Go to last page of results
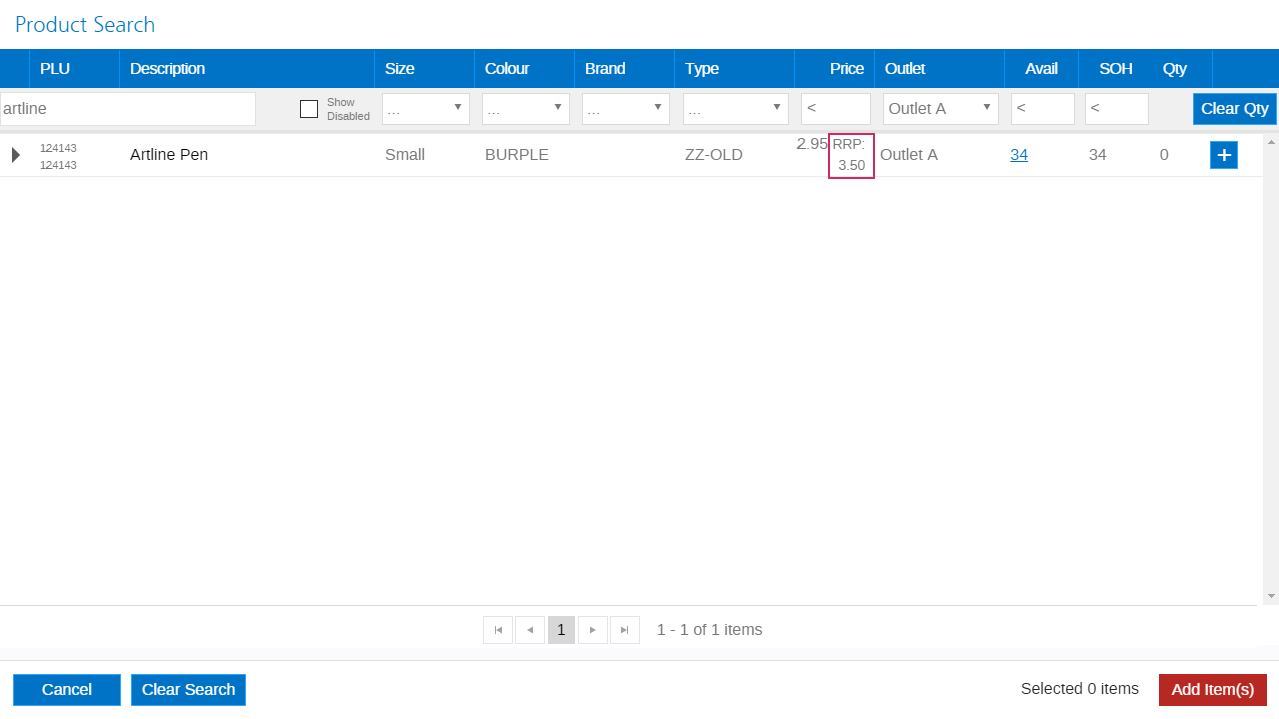Screen dimensions: 1279x719 tap(625, 630)
